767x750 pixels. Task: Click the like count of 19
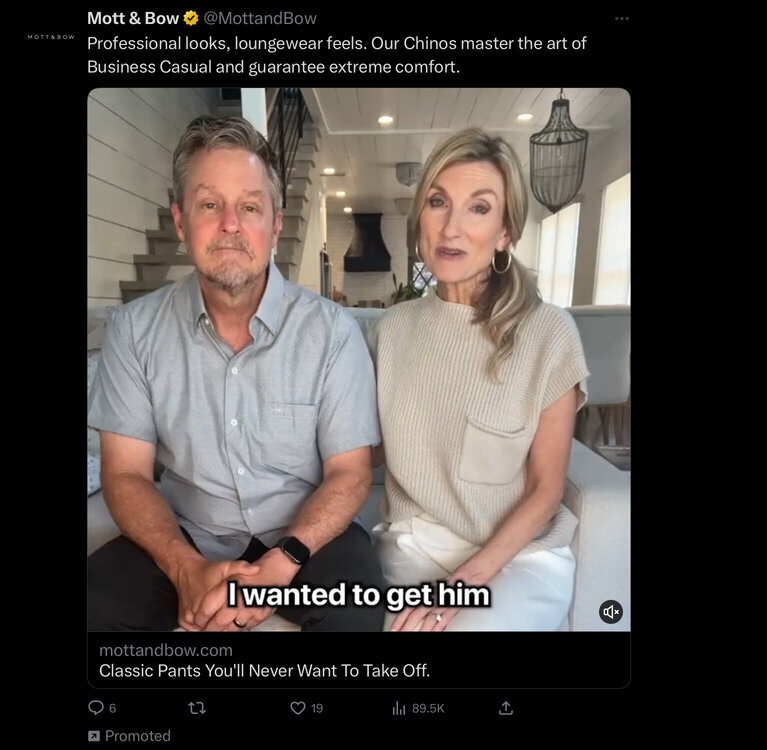[317, 708]
